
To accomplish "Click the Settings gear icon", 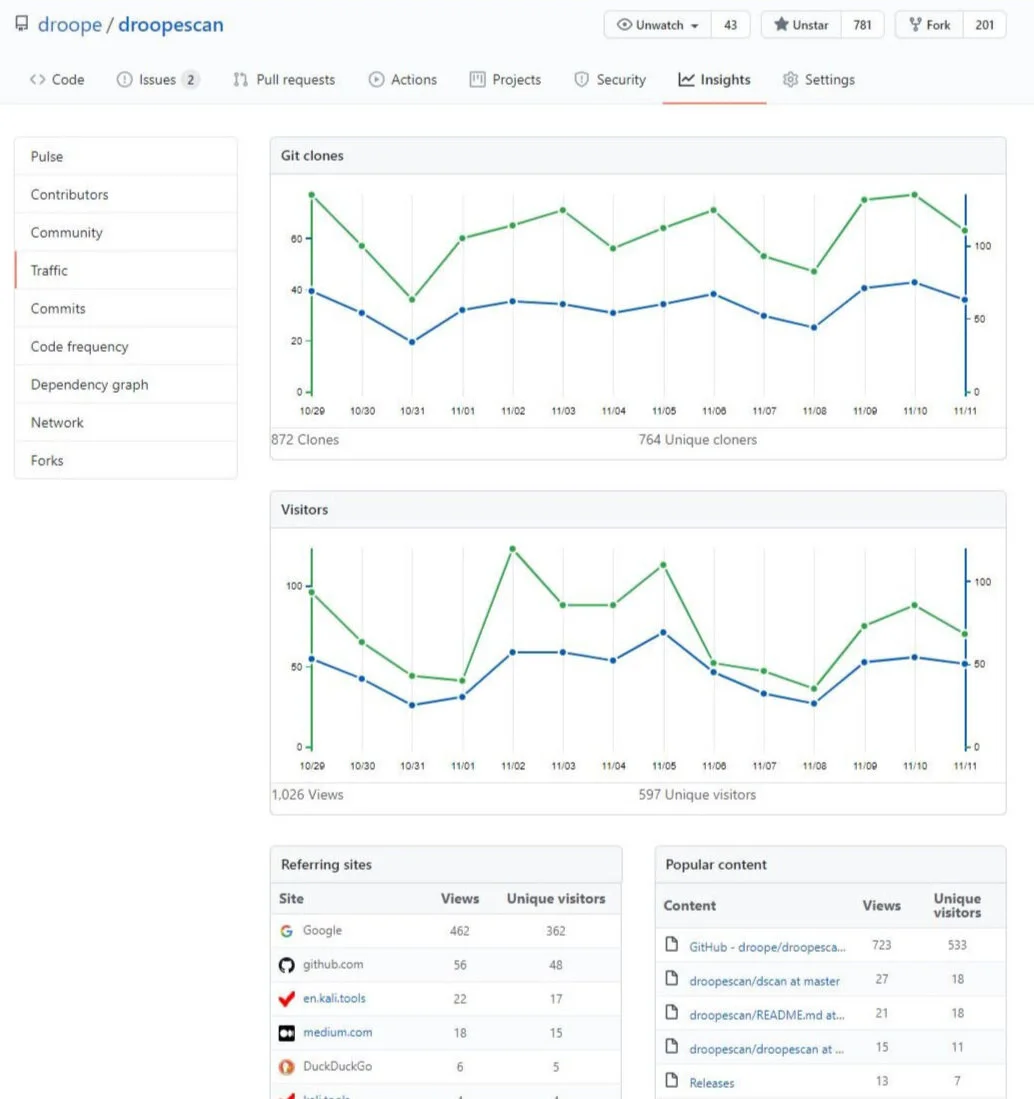I will 790,79.
